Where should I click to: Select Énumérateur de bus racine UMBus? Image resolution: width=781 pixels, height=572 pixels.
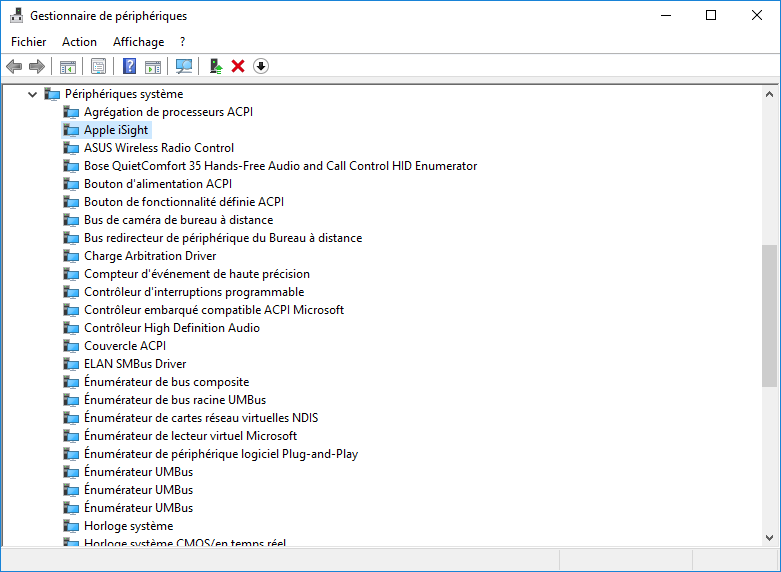point(175,400)
